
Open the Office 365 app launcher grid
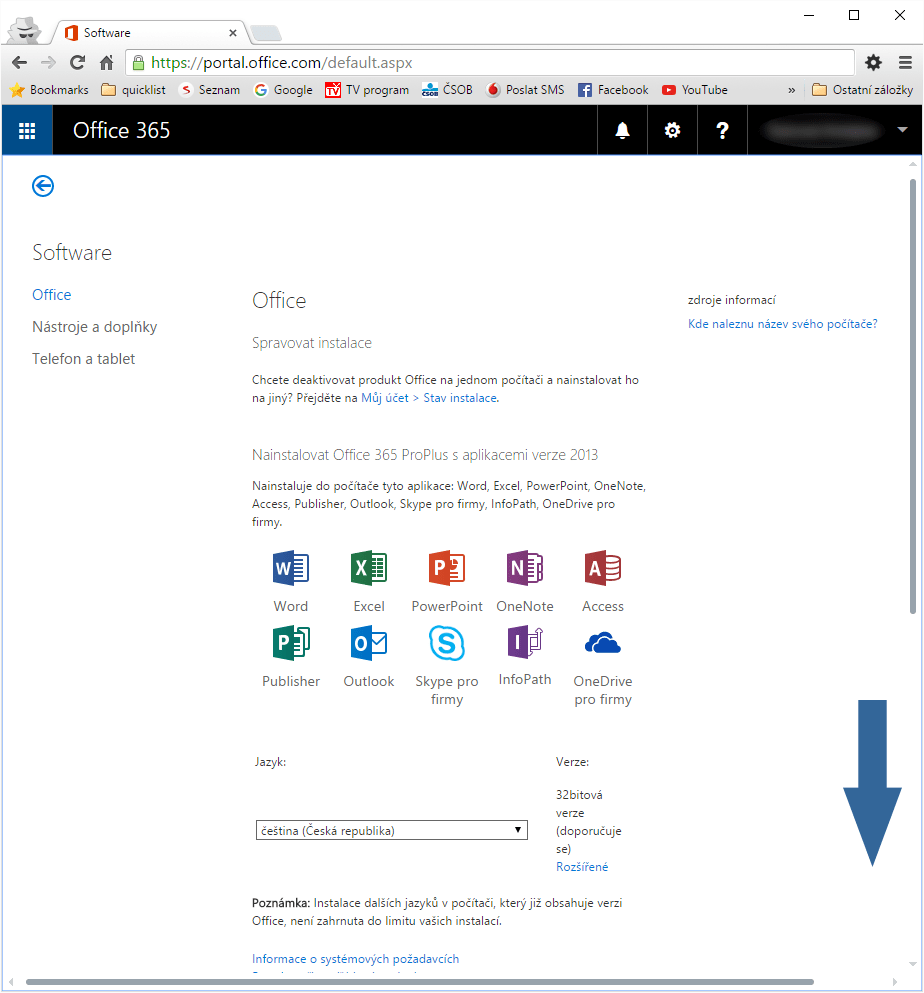26,130
